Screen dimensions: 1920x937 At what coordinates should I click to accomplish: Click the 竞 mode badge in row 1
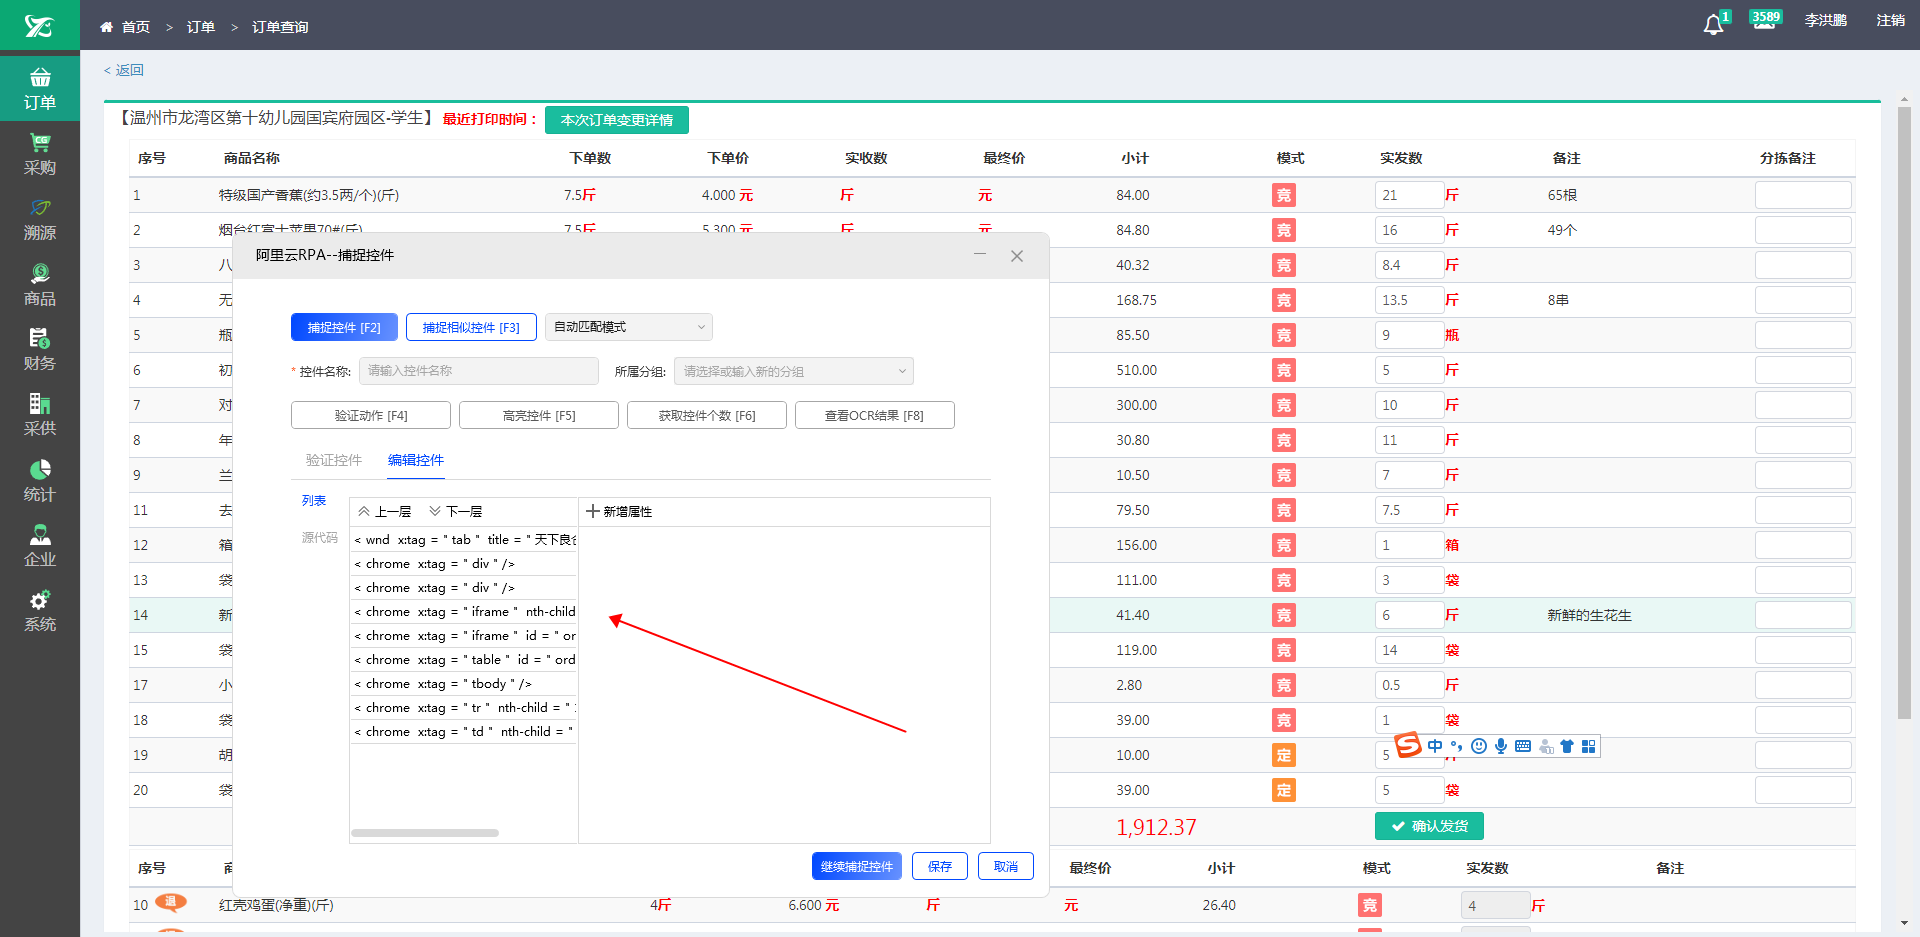point(1284,195)
